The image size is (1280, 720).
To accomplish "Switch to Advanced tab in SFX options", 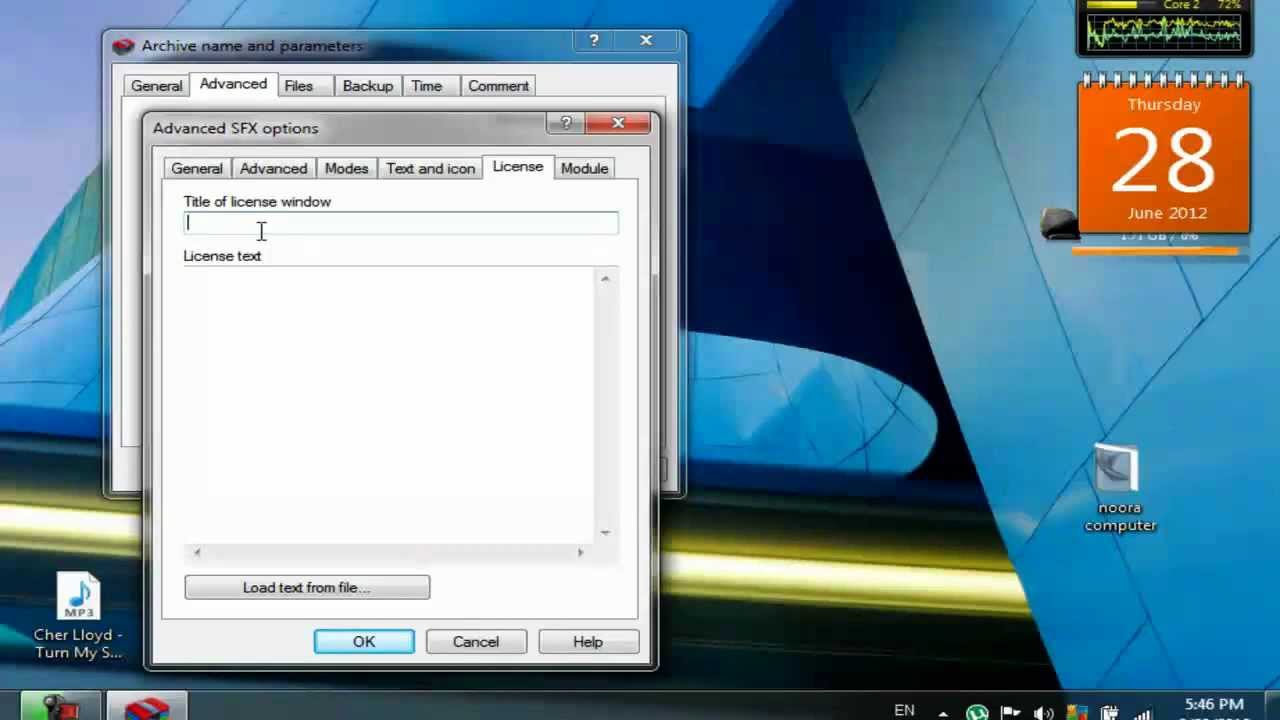I will coord(273,168).
